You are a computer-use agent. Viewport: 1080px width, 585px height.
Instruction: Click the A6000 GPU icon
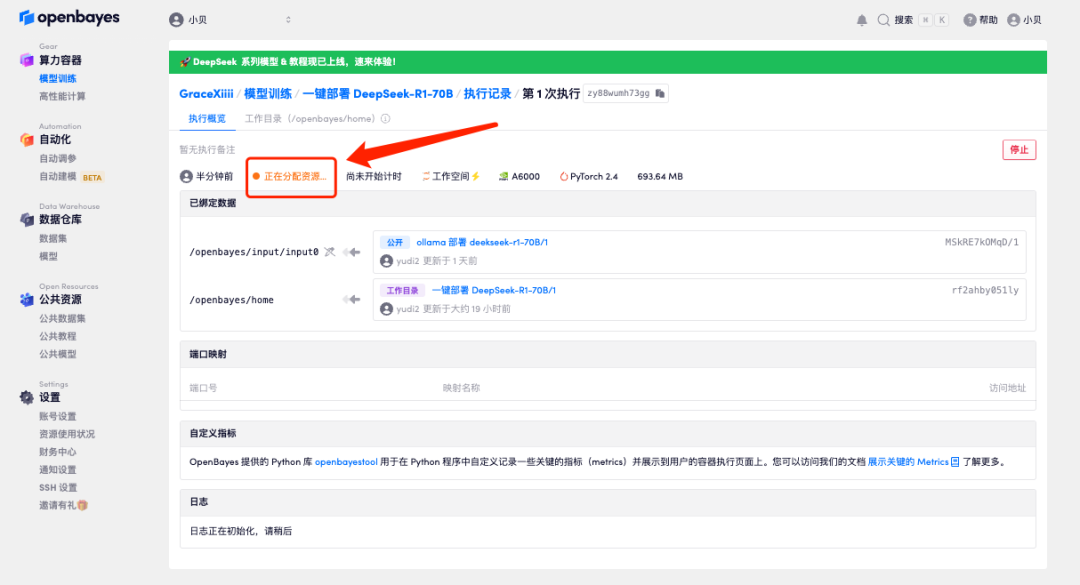point(503,176)
